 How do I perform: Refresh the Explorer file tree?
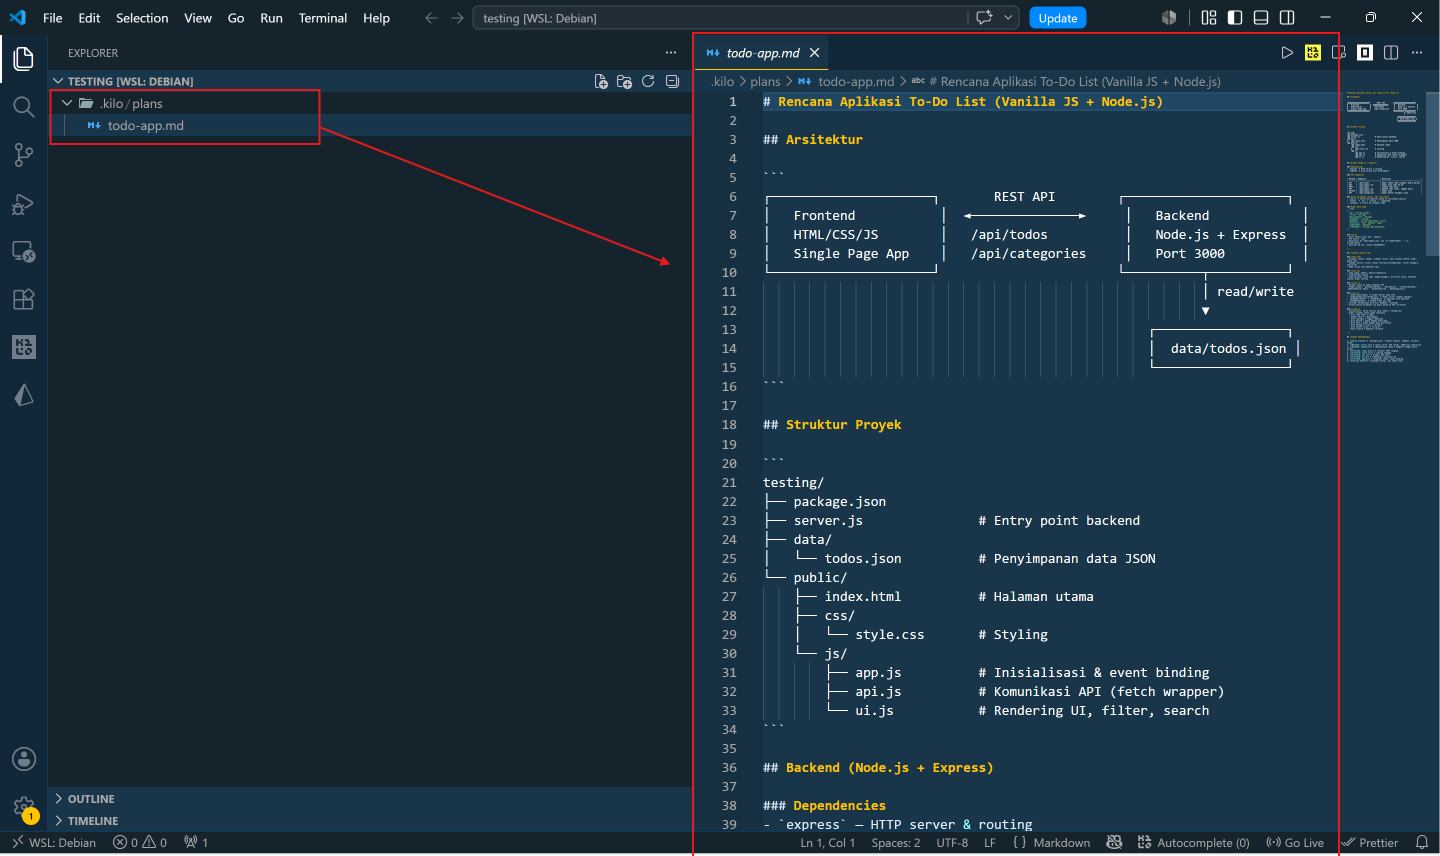point(648,81)
